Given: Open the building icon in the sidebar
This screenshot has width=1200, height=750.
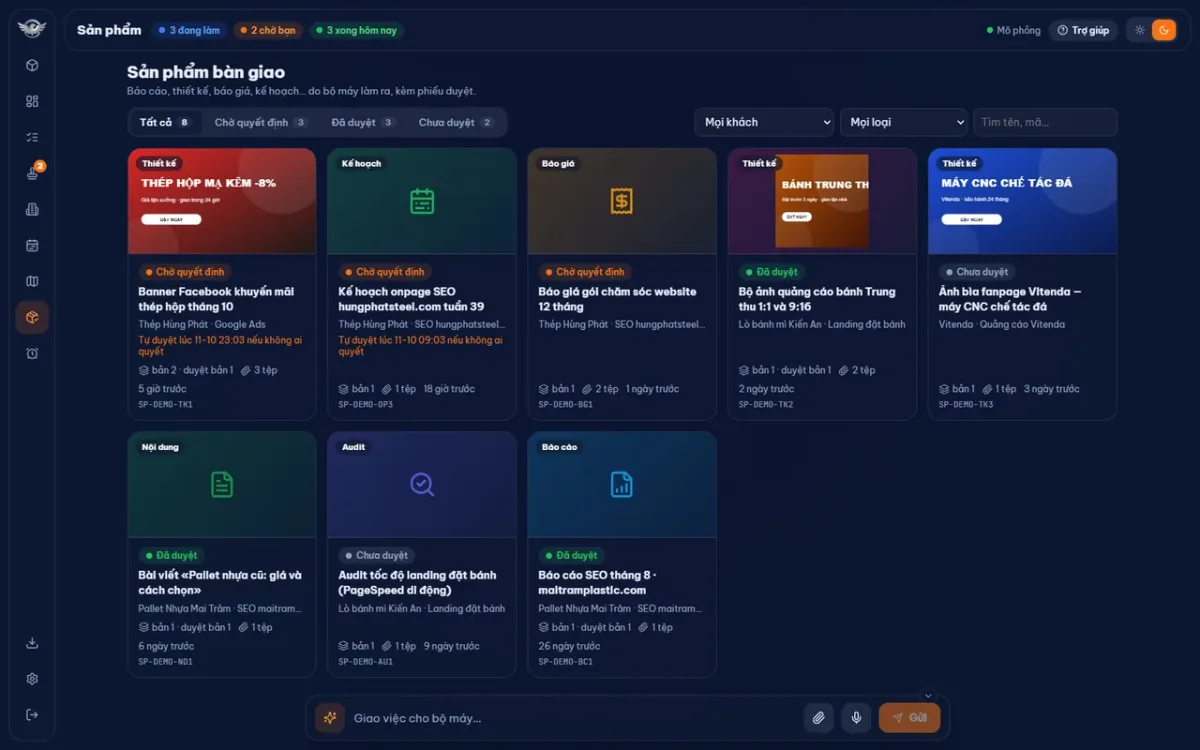Looking at the screenshot, I should click(x=32, y=209).
